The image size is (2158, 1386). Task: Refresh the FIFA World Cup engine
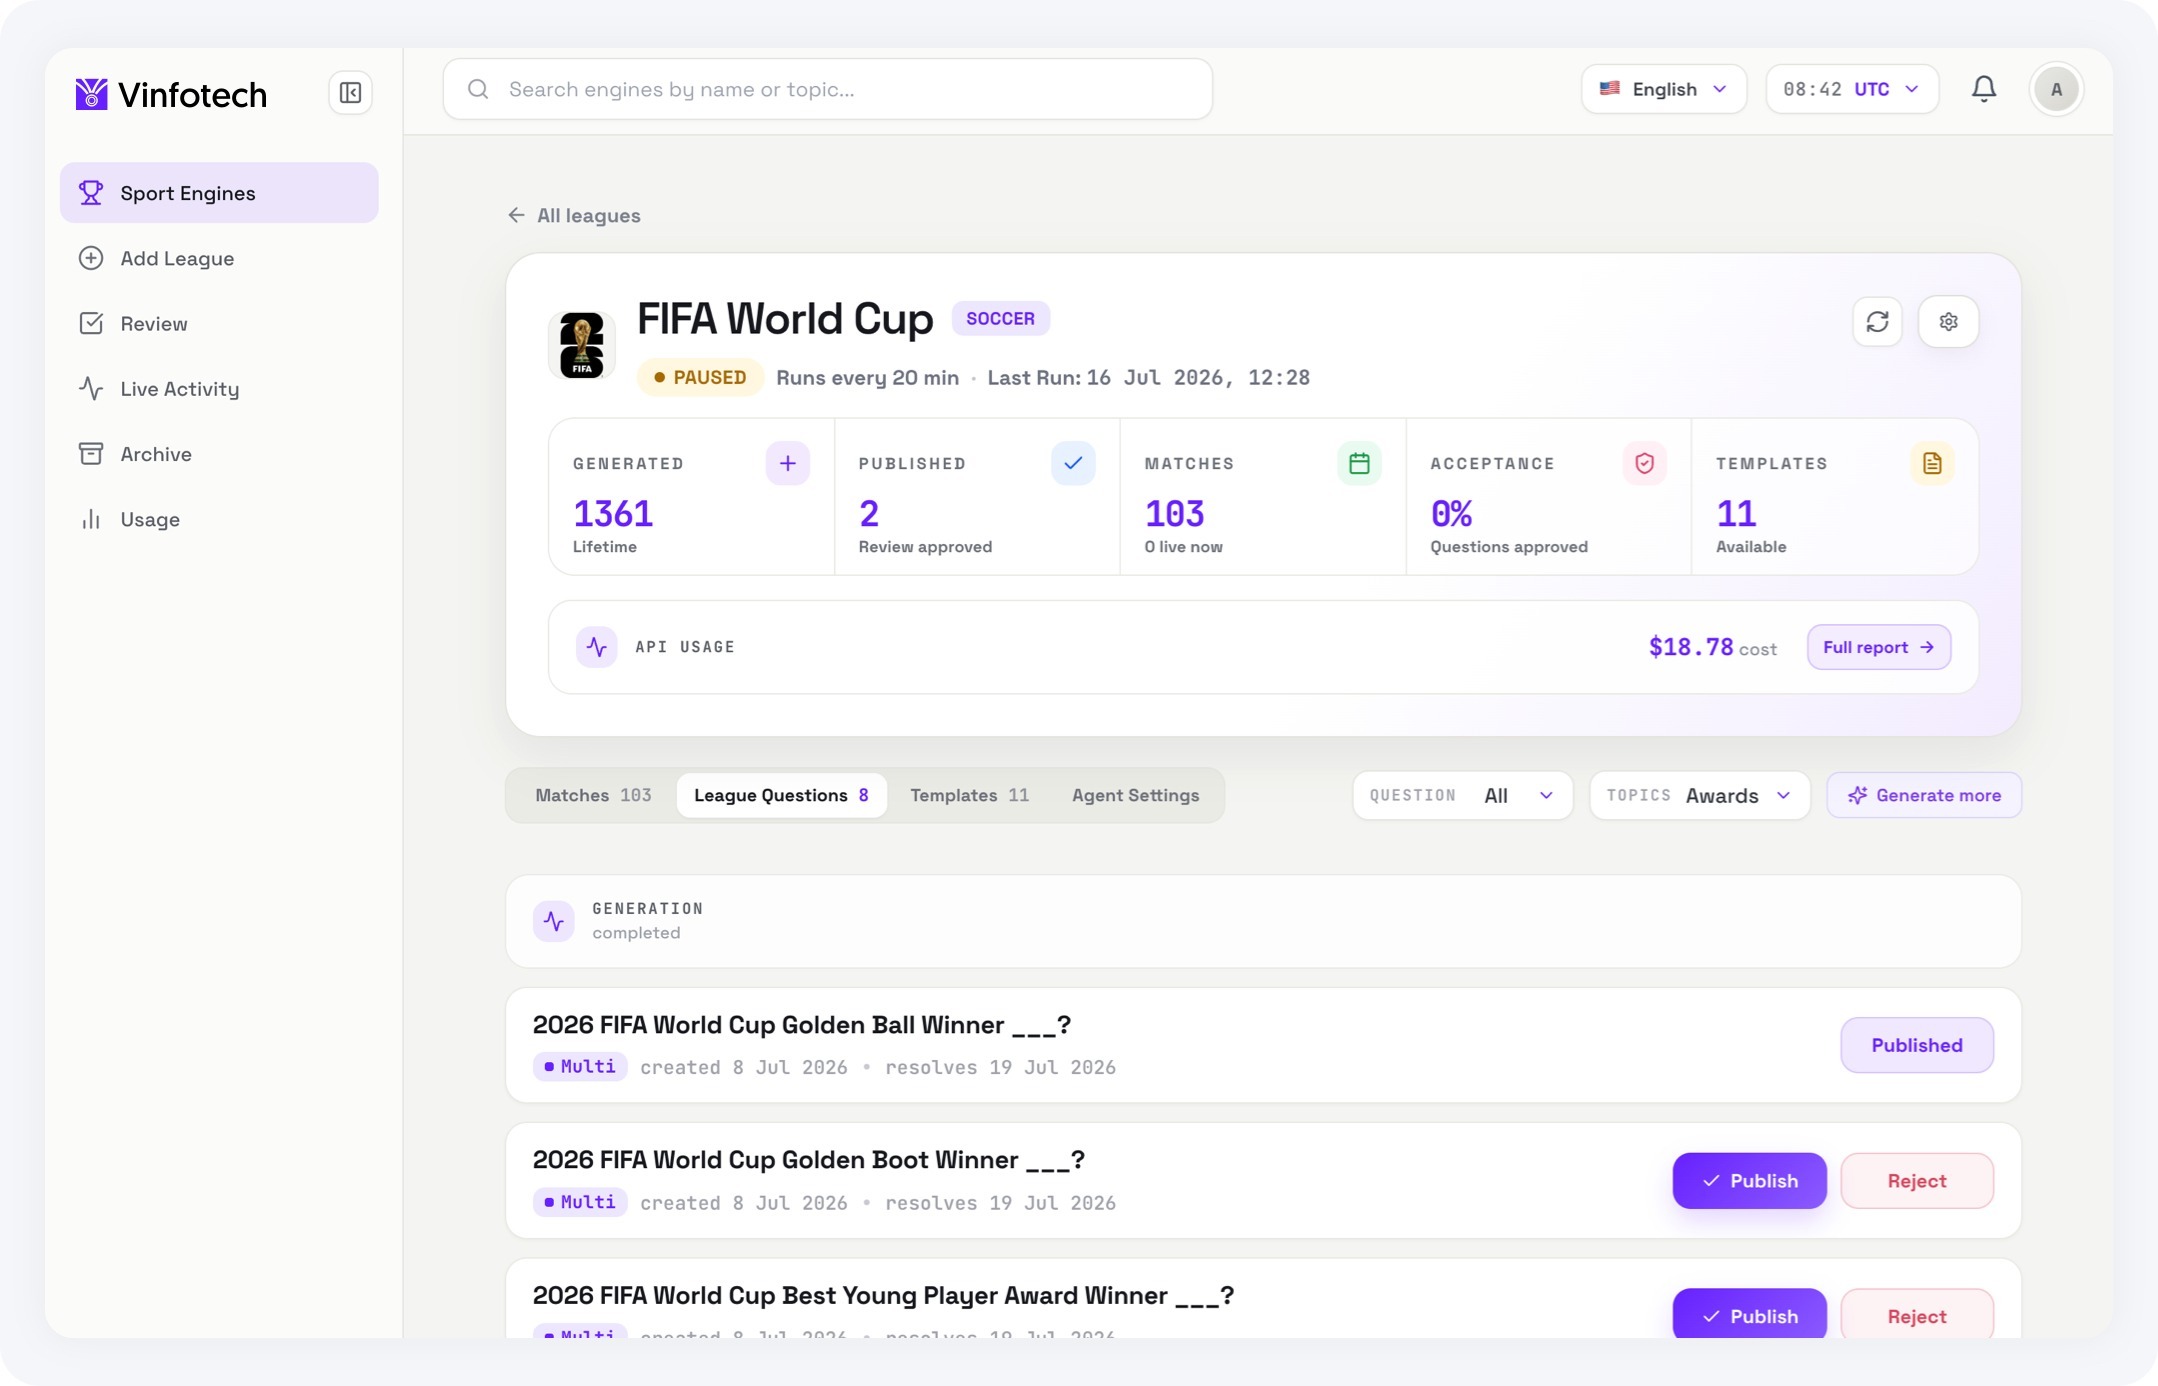point(1877,322)
